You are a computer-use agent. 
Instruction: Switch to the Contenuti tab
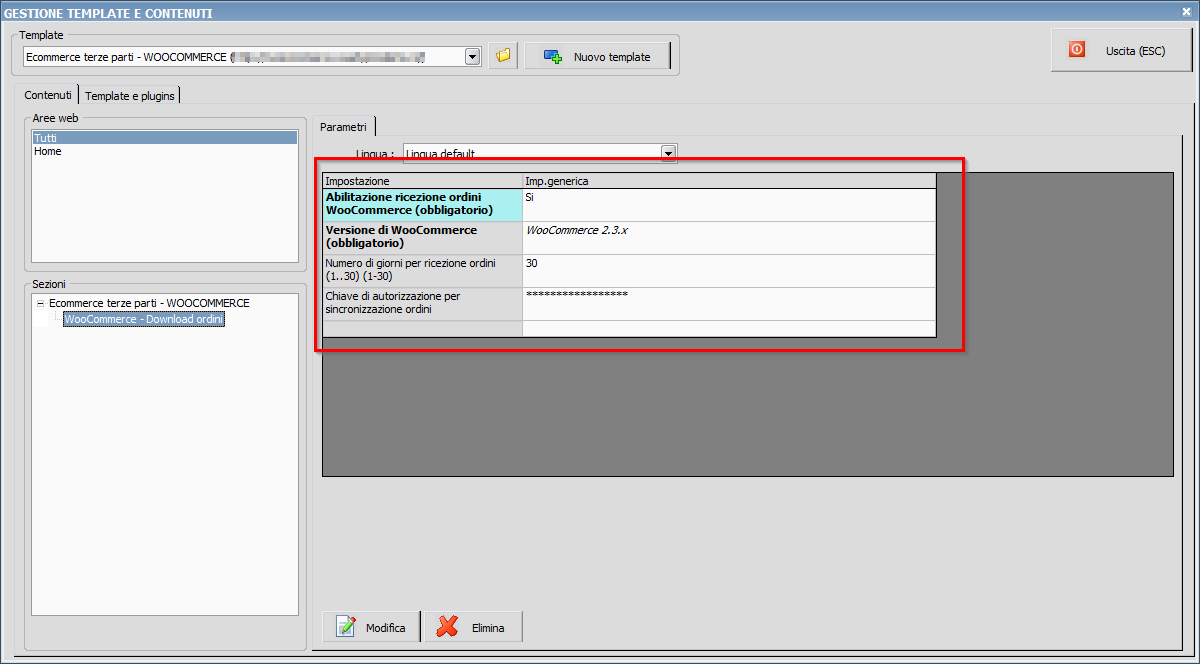click(48, 95)
